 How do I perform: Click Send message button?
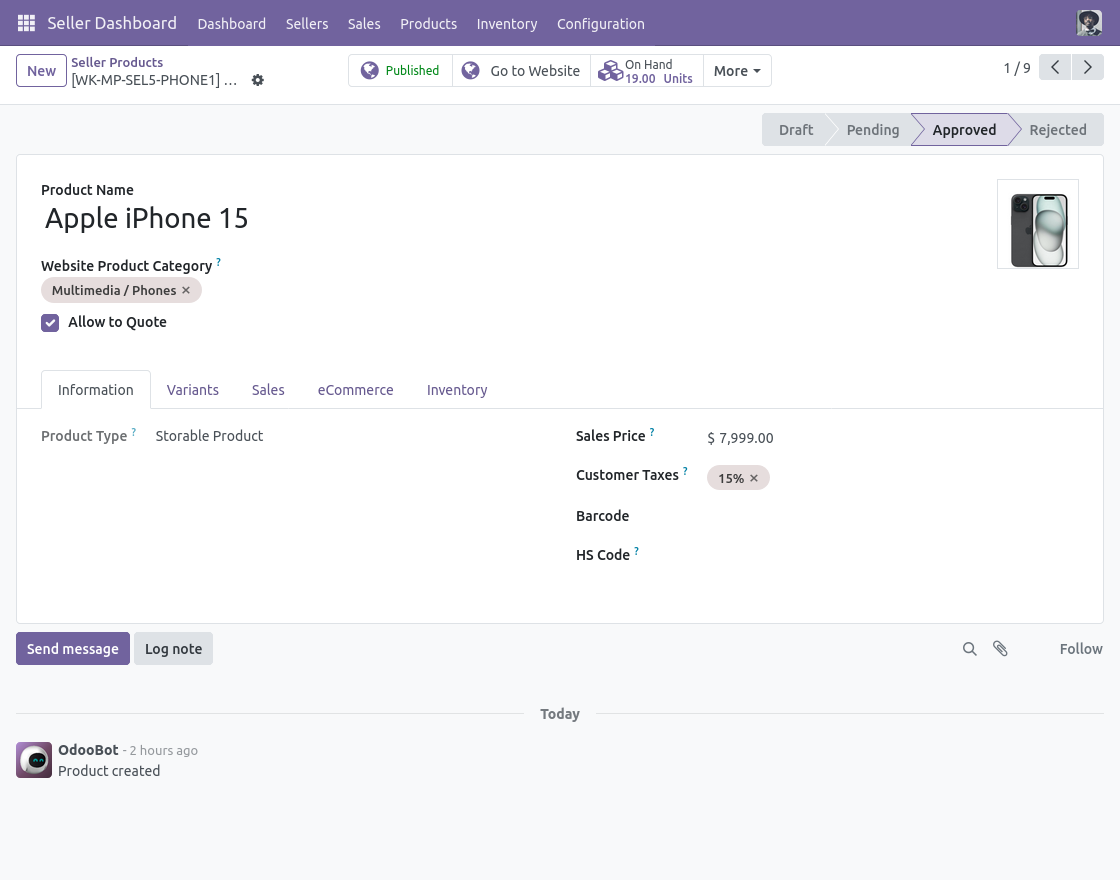pyautogui.click(x=73, y=649)
